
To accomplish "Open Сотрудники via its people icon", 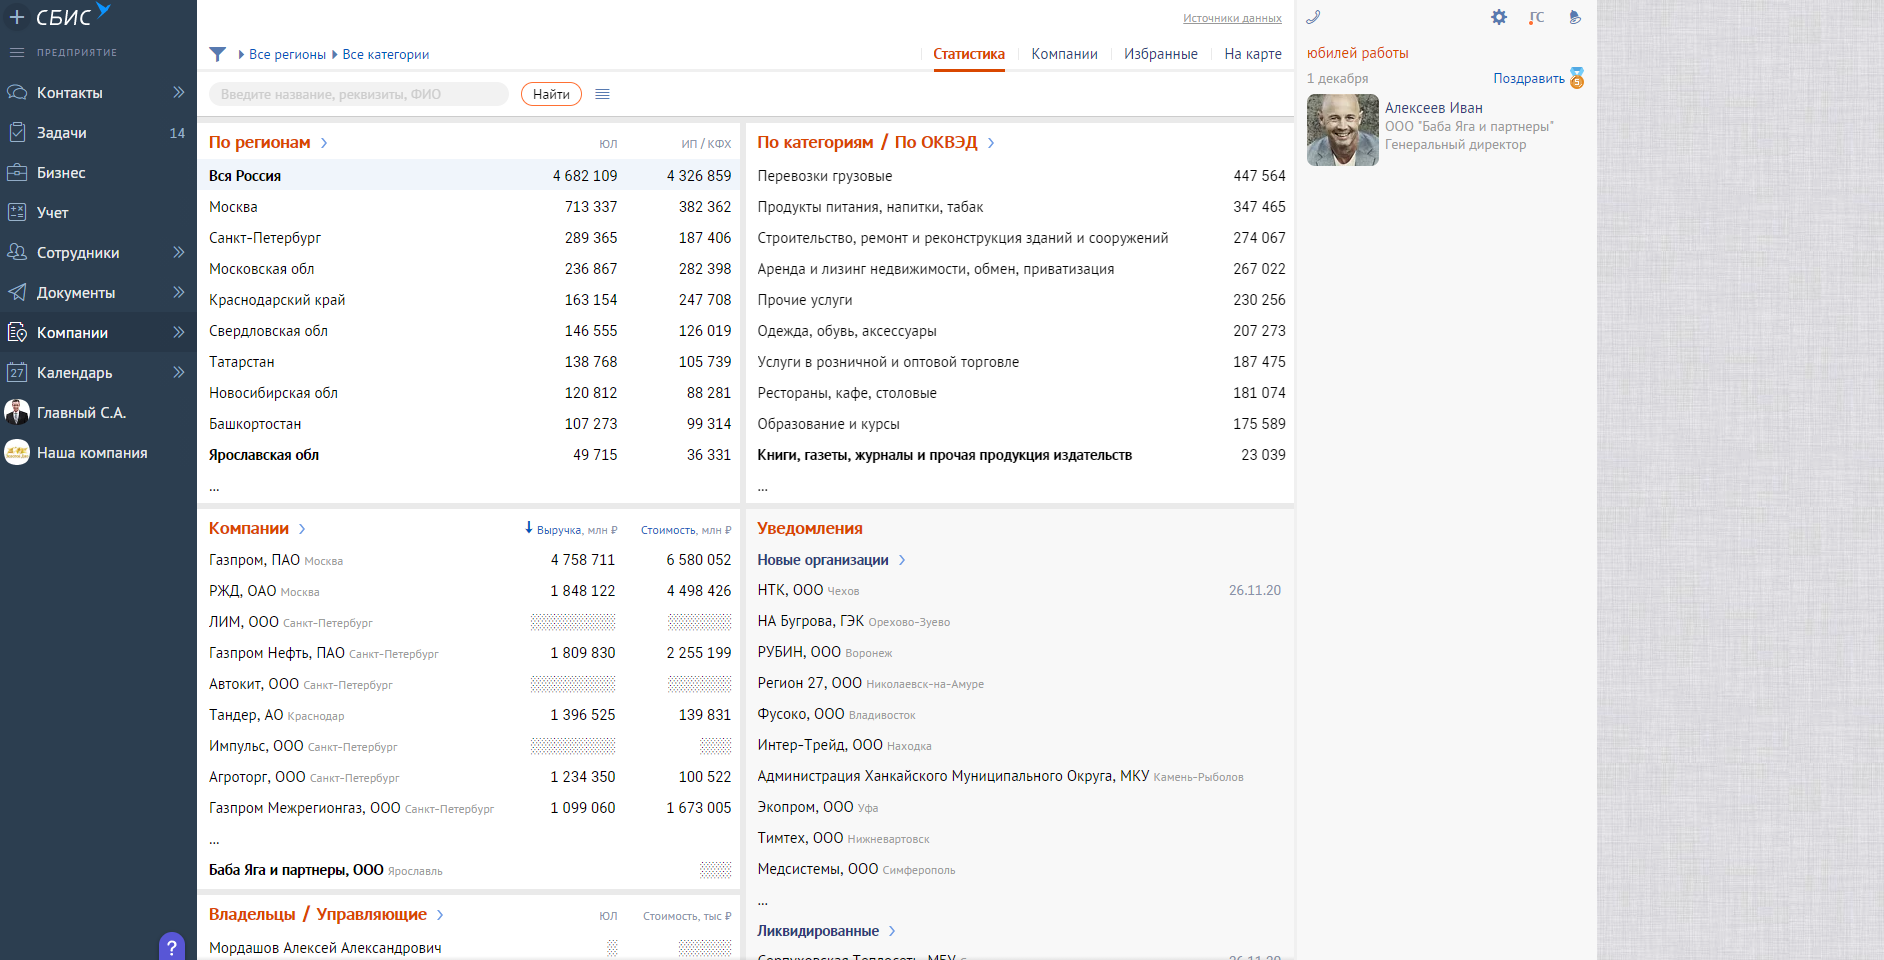I will tap(17, 252).
